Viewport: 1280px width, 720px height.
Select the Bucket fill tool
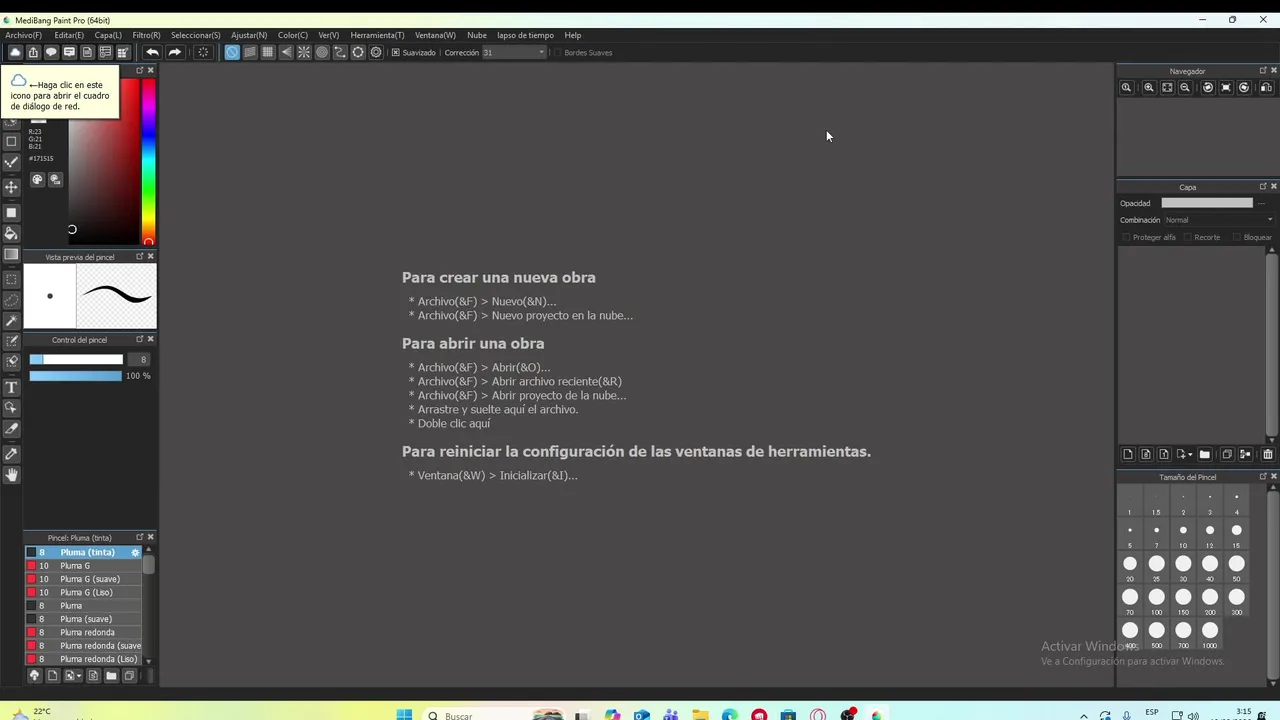[x=12, y=233]
